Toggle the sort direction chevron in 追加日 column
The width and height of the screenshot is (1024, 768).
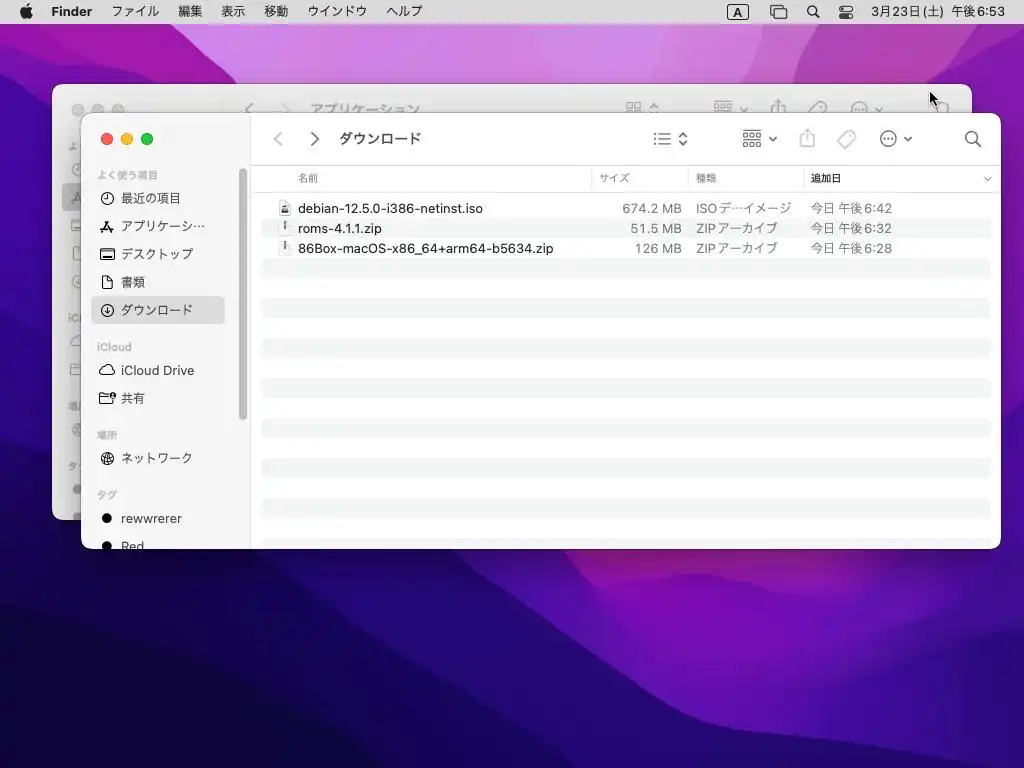(987, 178)
